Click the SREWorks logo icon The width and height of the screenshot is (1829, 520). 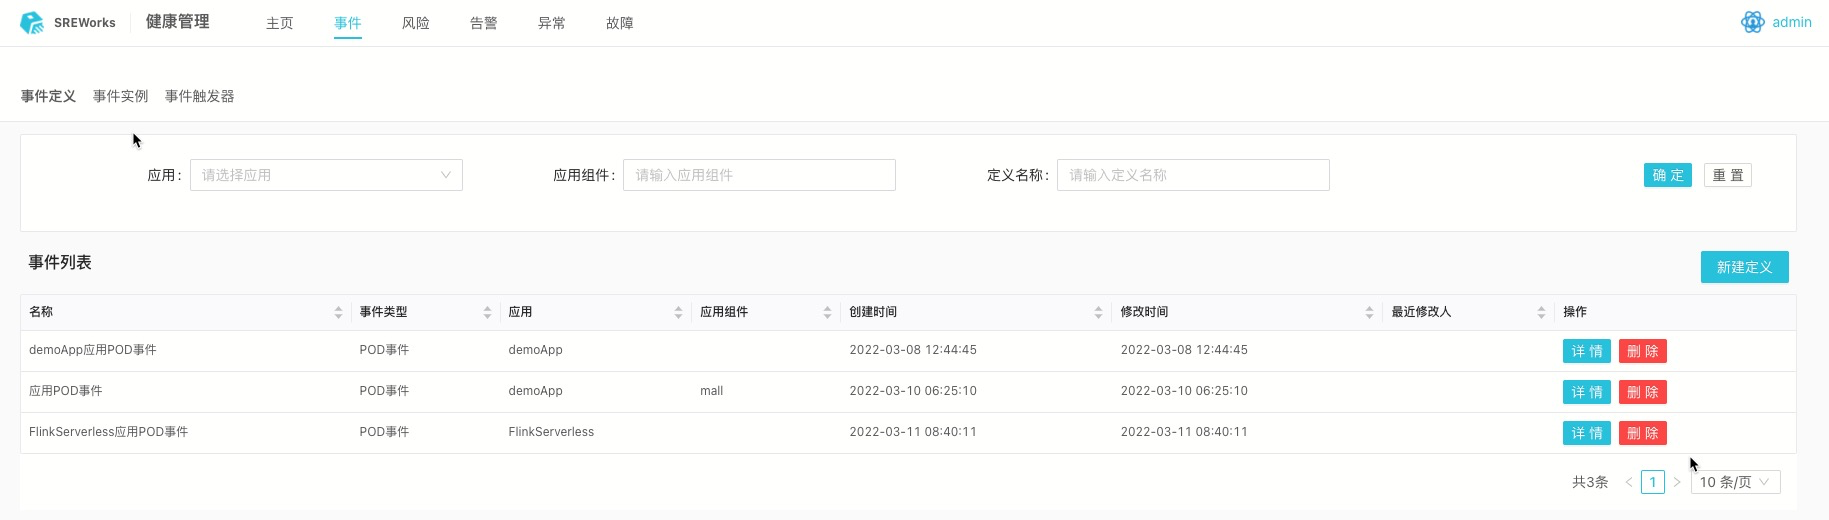pyautogui.click(x=32, y=22)
